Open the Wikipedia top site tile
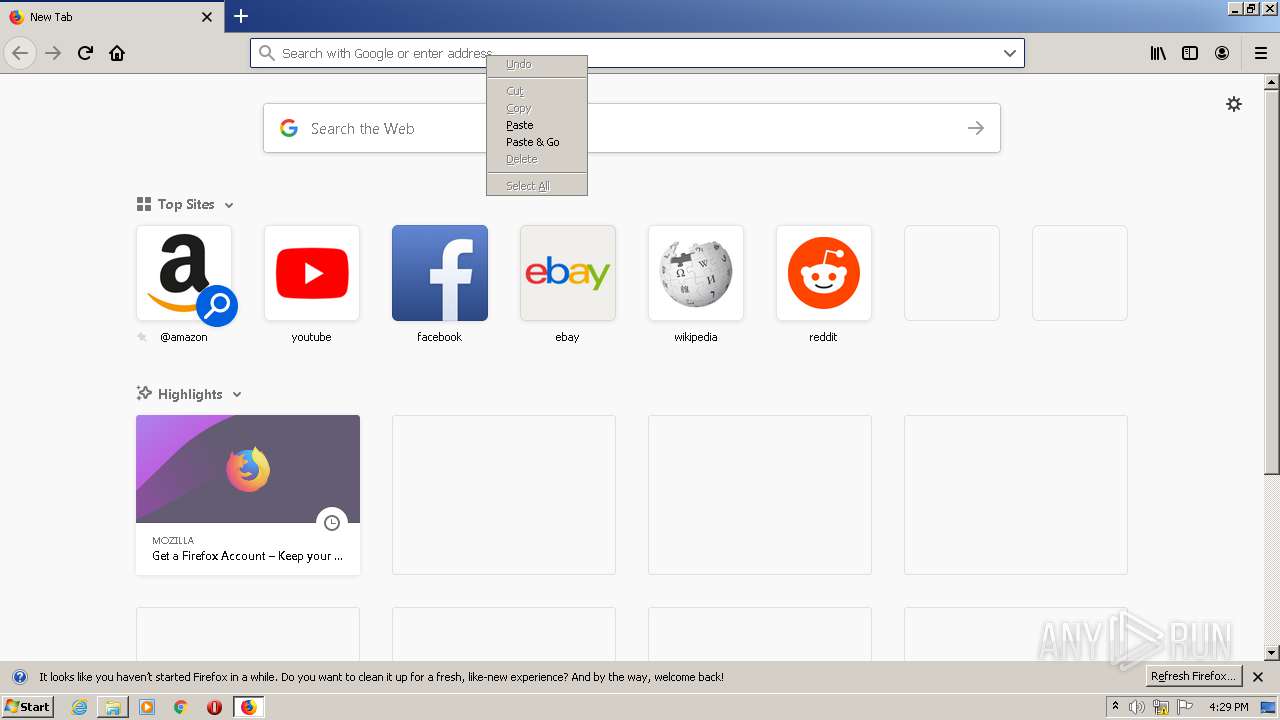This screenshot has width=1280, height=720. point(696,273)
